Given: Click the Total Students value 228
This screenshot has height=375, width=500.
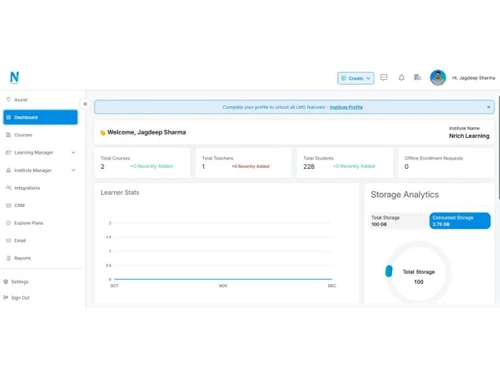Looking at the screenshot, I should tap(309, 166).
